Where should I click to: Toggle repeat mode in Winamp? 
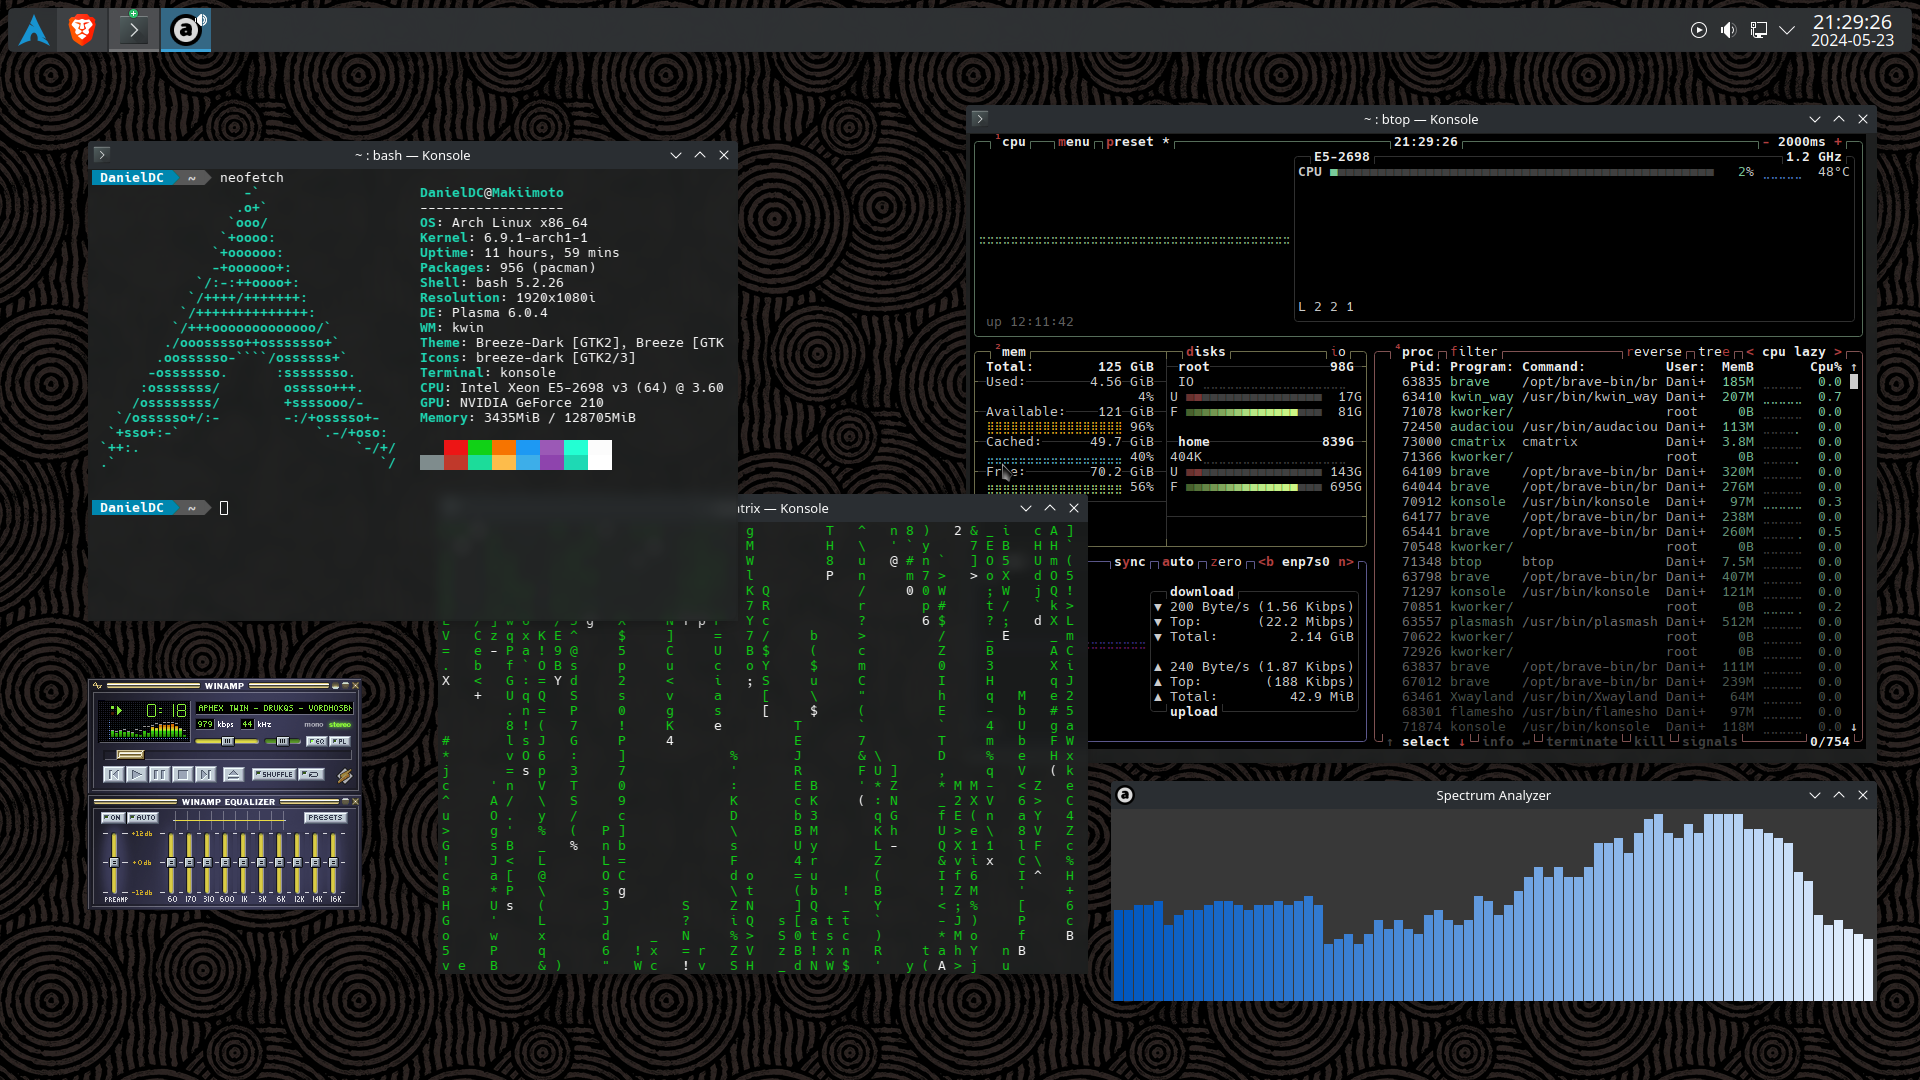click(x=311, y=774)
